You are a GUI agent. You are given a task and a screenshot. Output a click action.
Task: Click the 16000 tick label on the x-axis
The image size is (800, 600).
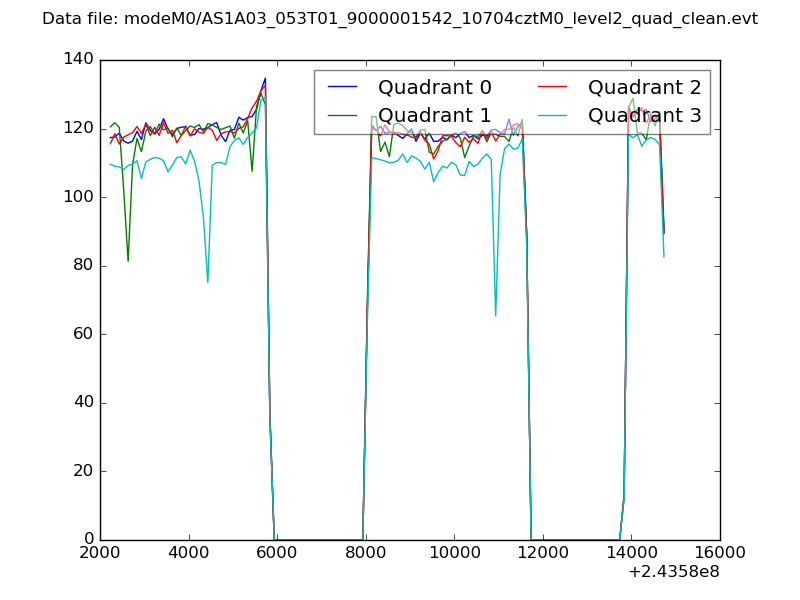pyautogui.click(x=720, y=552)
